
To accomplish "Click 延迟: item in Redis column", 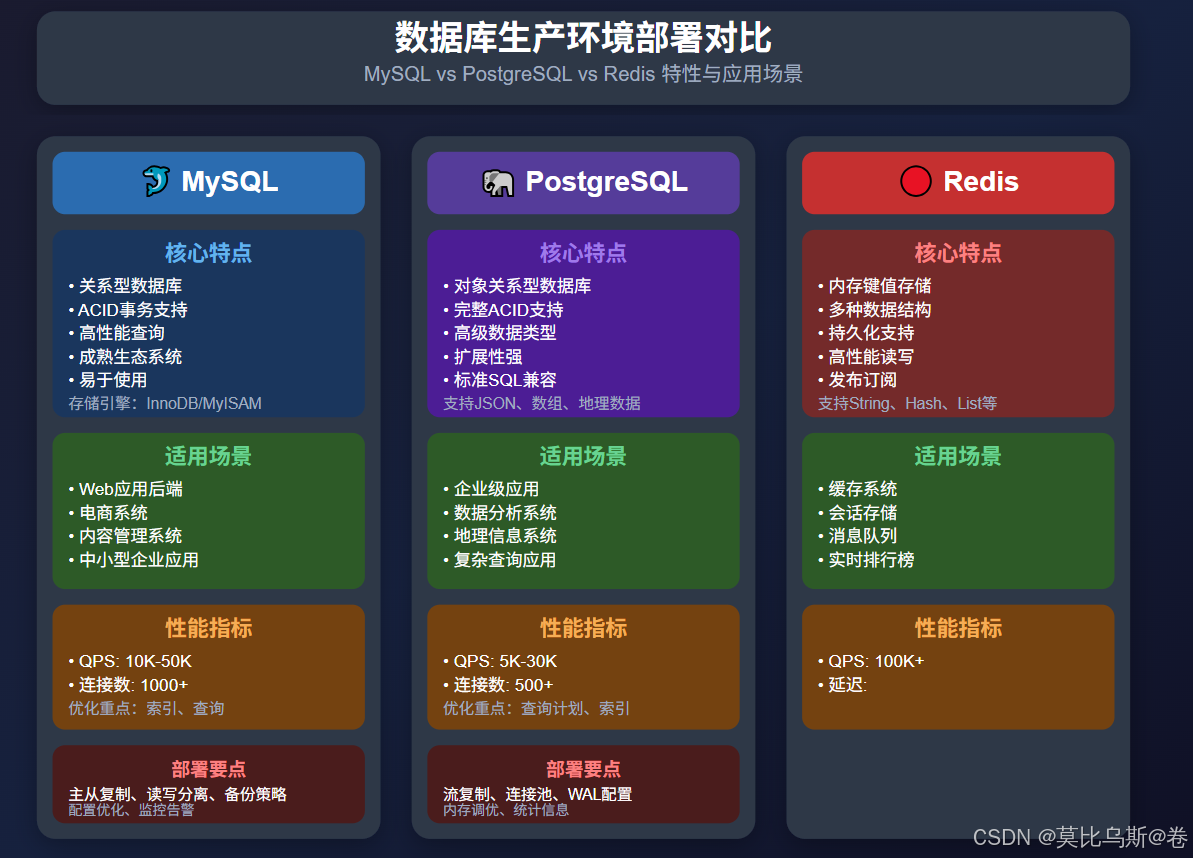I will pos(842,685).
